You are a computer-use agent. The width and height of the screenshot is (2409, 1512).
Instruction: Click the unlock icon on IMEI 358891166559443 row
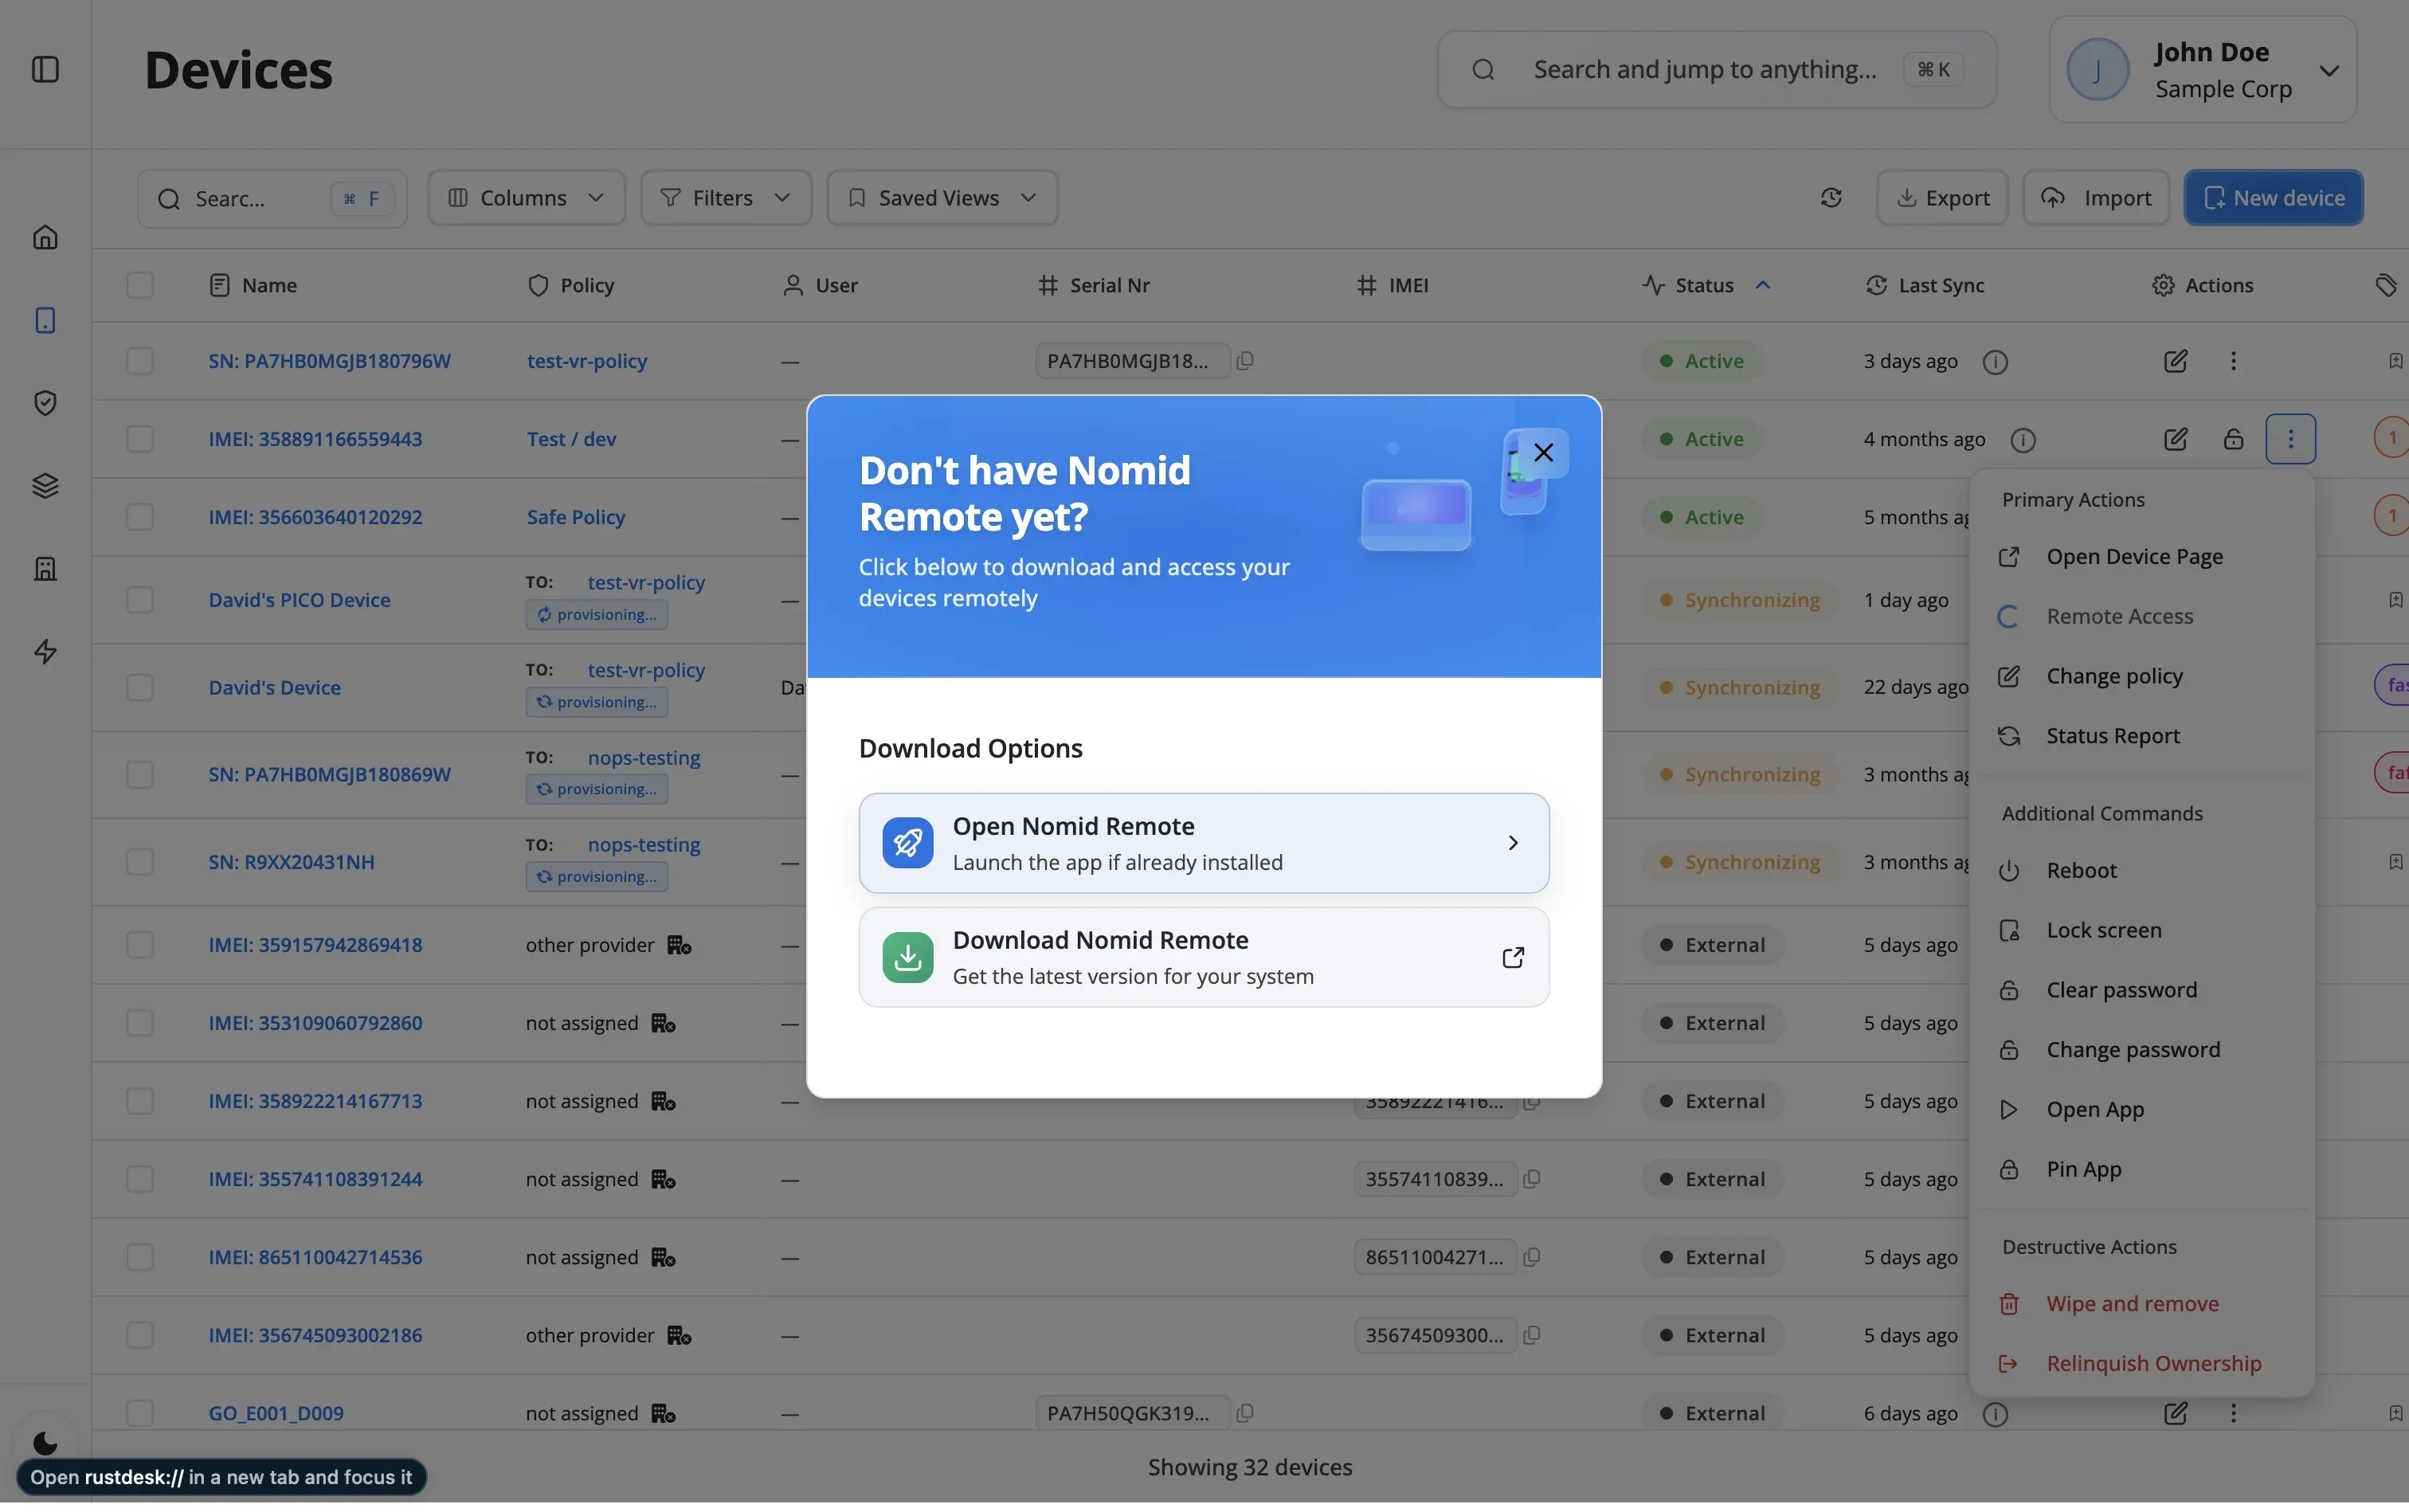click(2233, 440)
